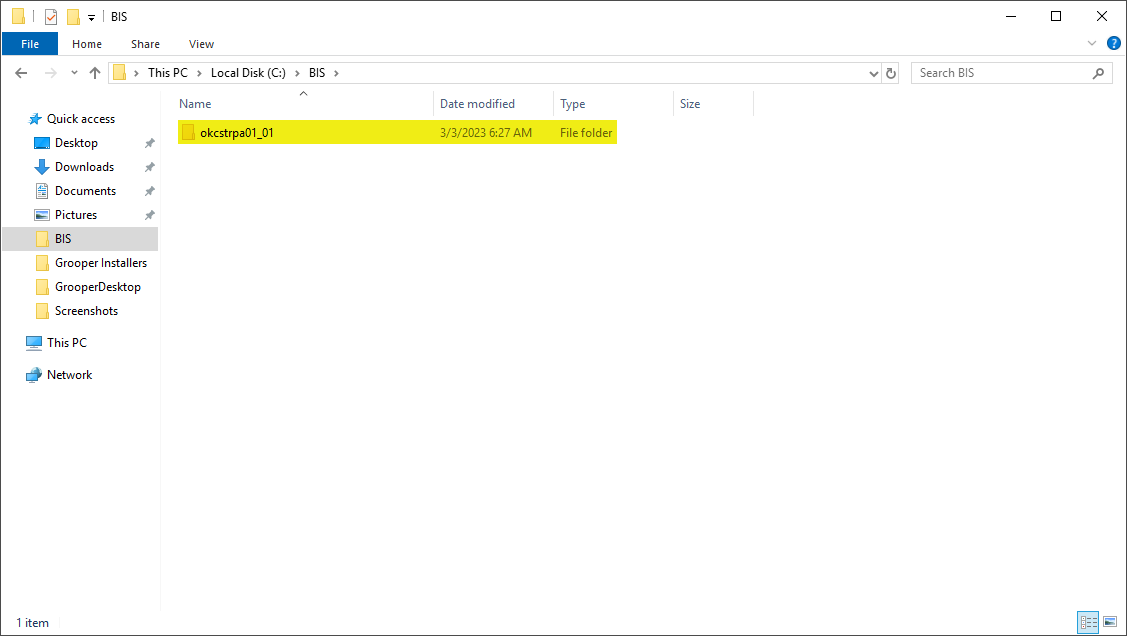Switch to Large icons view in status bar
Screen dimensions: 1127x636
coord(1110,622)
